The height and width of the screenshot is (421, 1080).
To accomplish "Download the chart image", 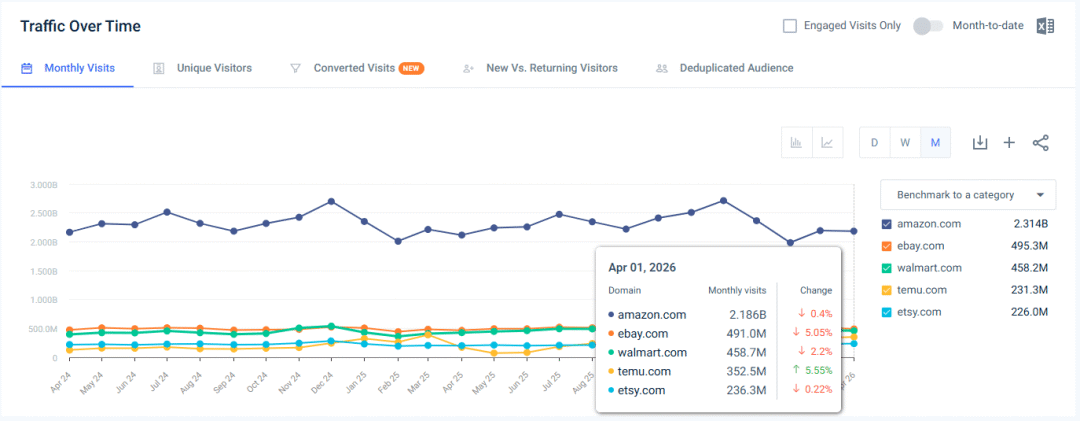I will tap(979, 143).
